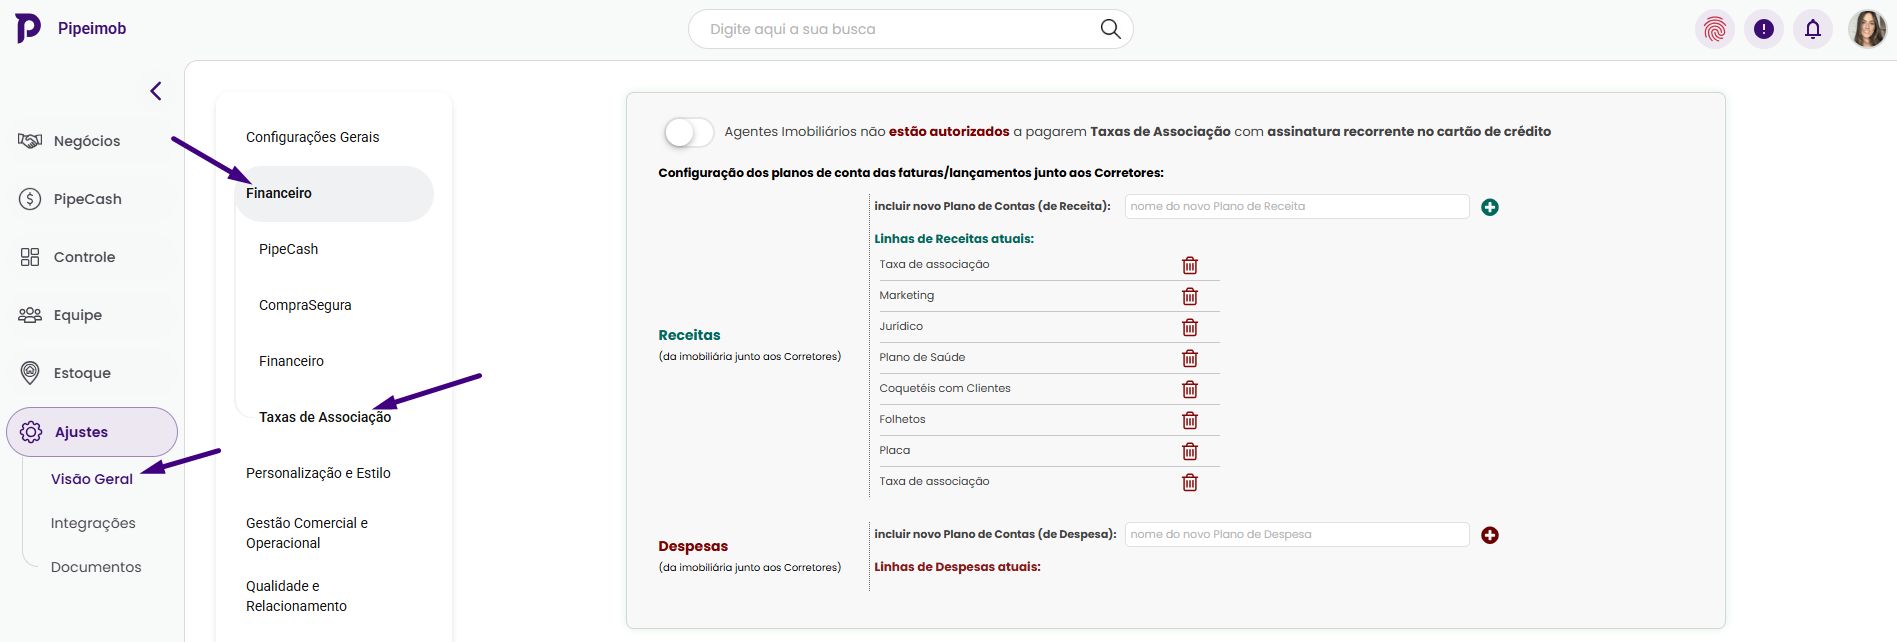Viewport: 1897px width, 642px height.
Task: Open the Integrações submenu link
Action: (x=93, y=523)
